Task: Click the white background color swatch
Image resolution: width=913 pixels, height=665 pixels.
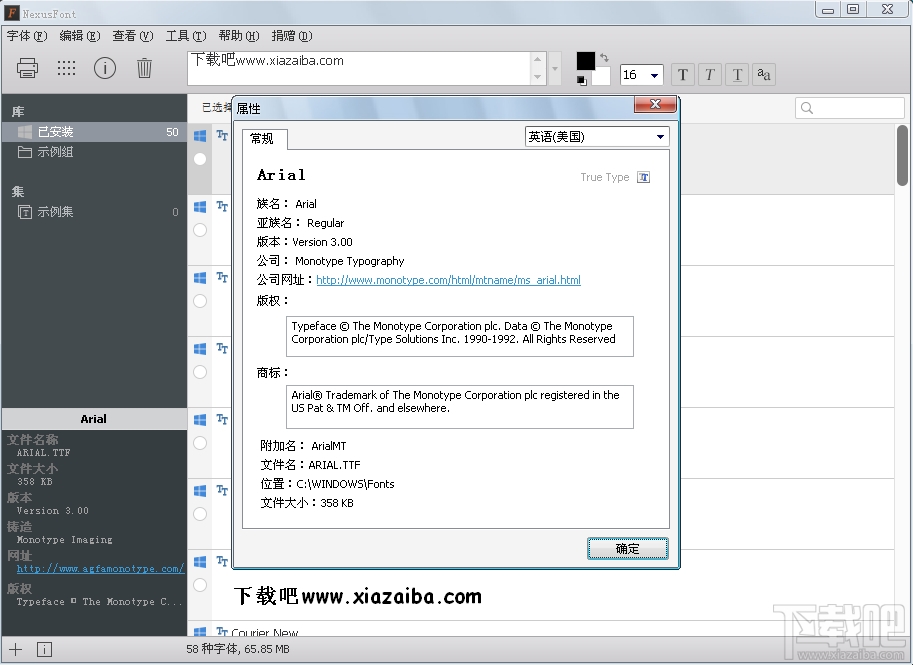Action: coord(600,76)
